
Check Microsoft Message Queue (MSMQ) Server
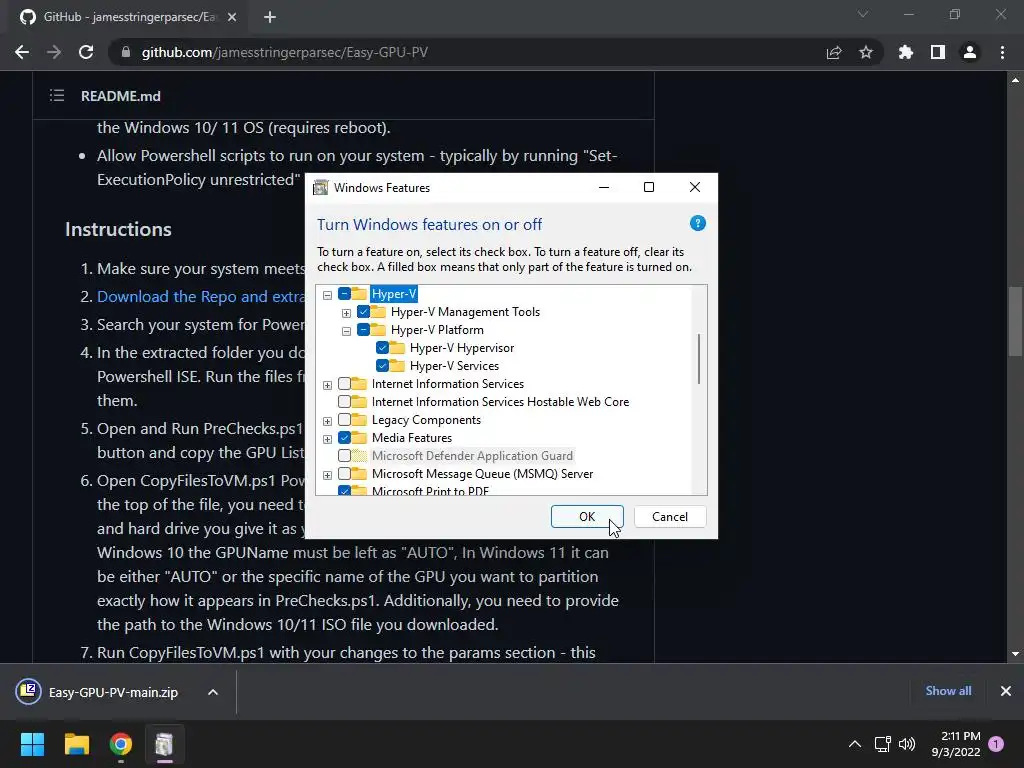pyautogui.click(x=344, y=473)
